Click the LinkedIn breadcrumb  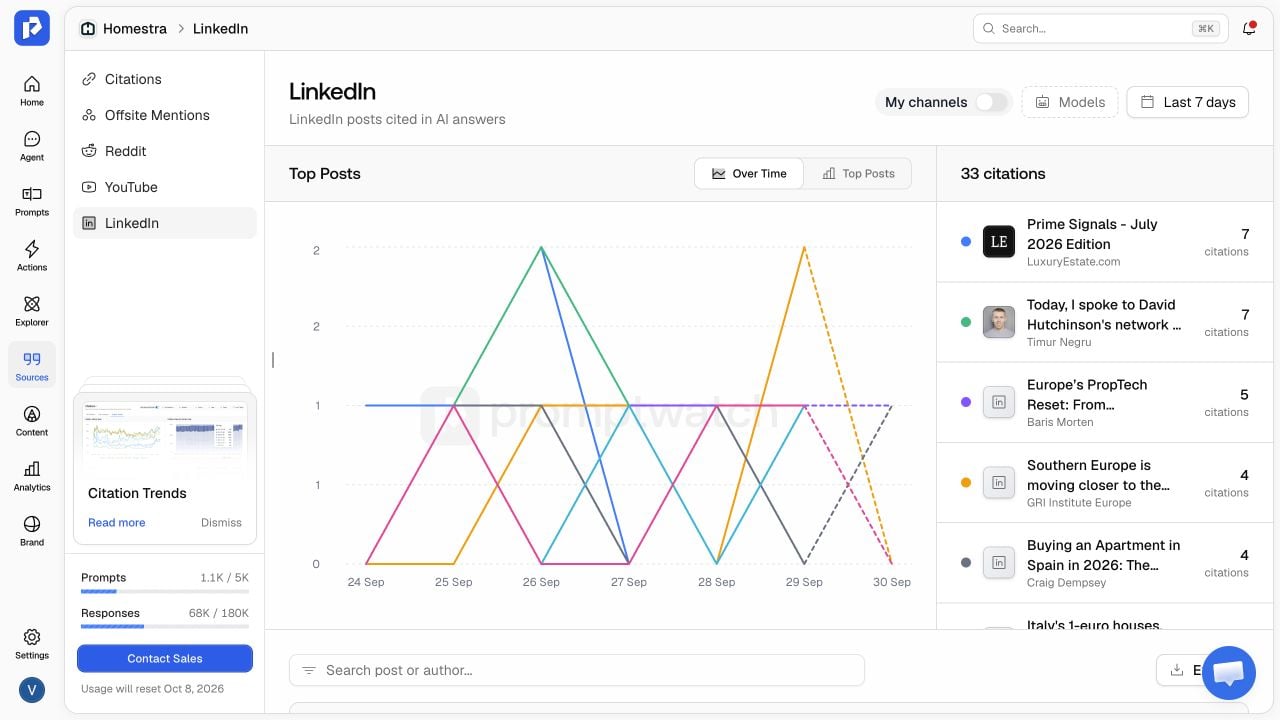click(220, 29)
